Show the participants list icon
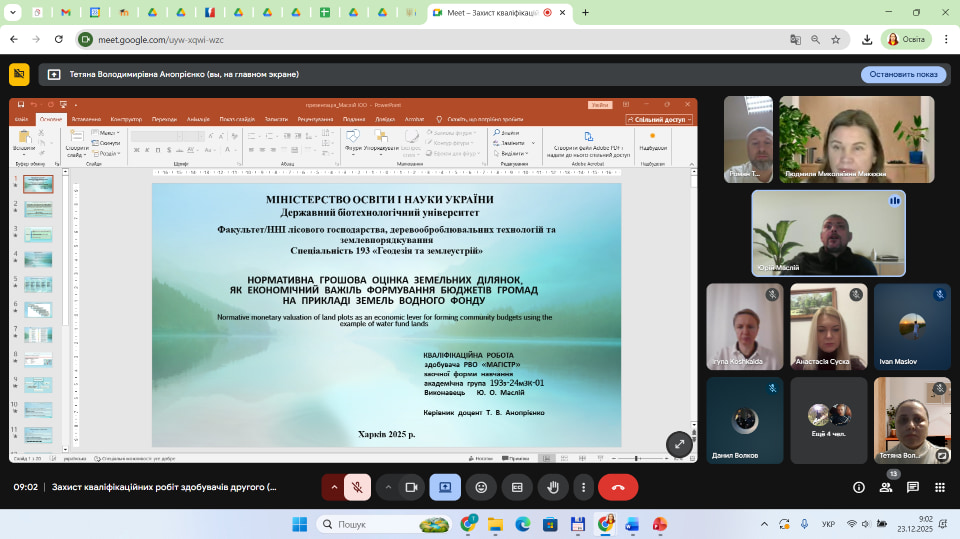This screenshot has width=960, height=539. point(885,487)
